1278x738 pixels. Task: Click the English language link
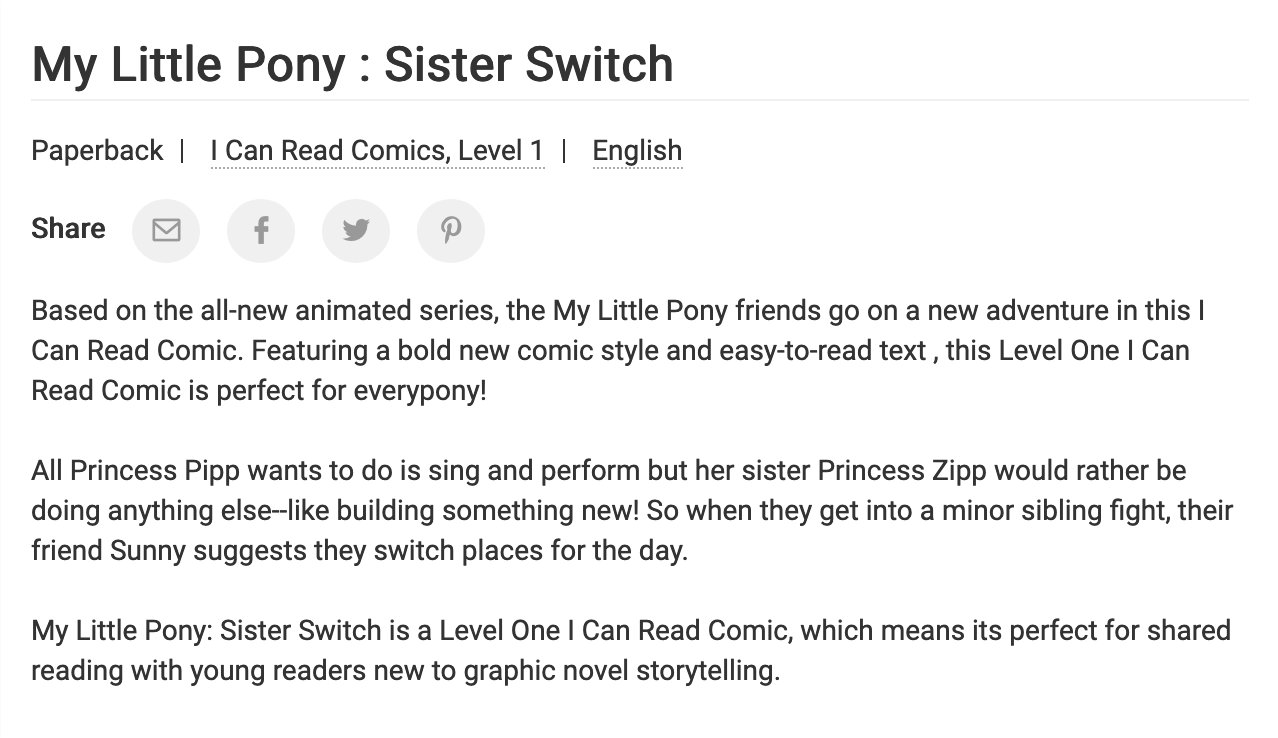pyautogui.click(x=637, y=151)
